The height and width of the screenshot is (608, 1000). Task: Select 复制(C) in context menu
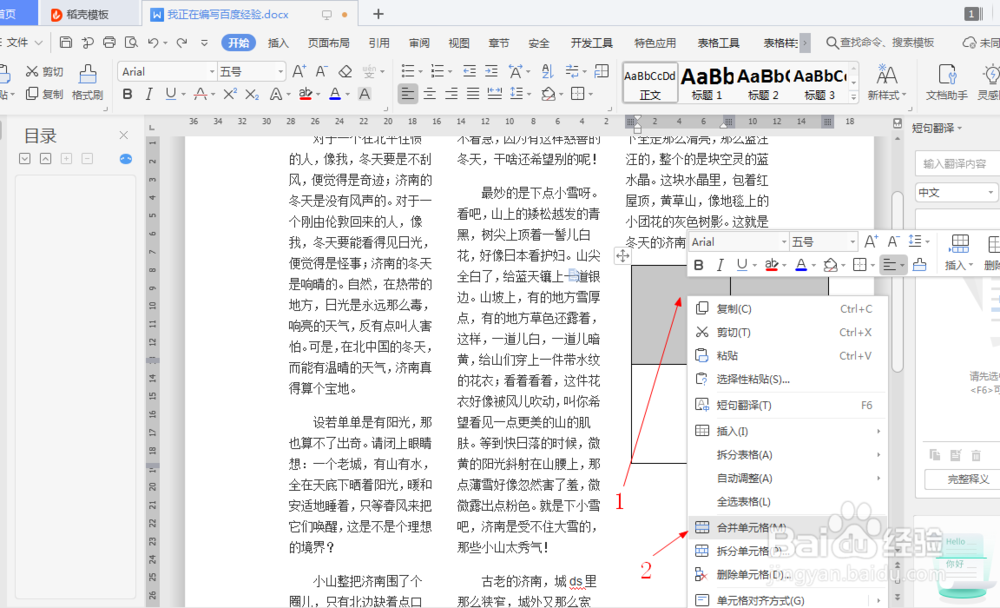click(x=788, y=309)
